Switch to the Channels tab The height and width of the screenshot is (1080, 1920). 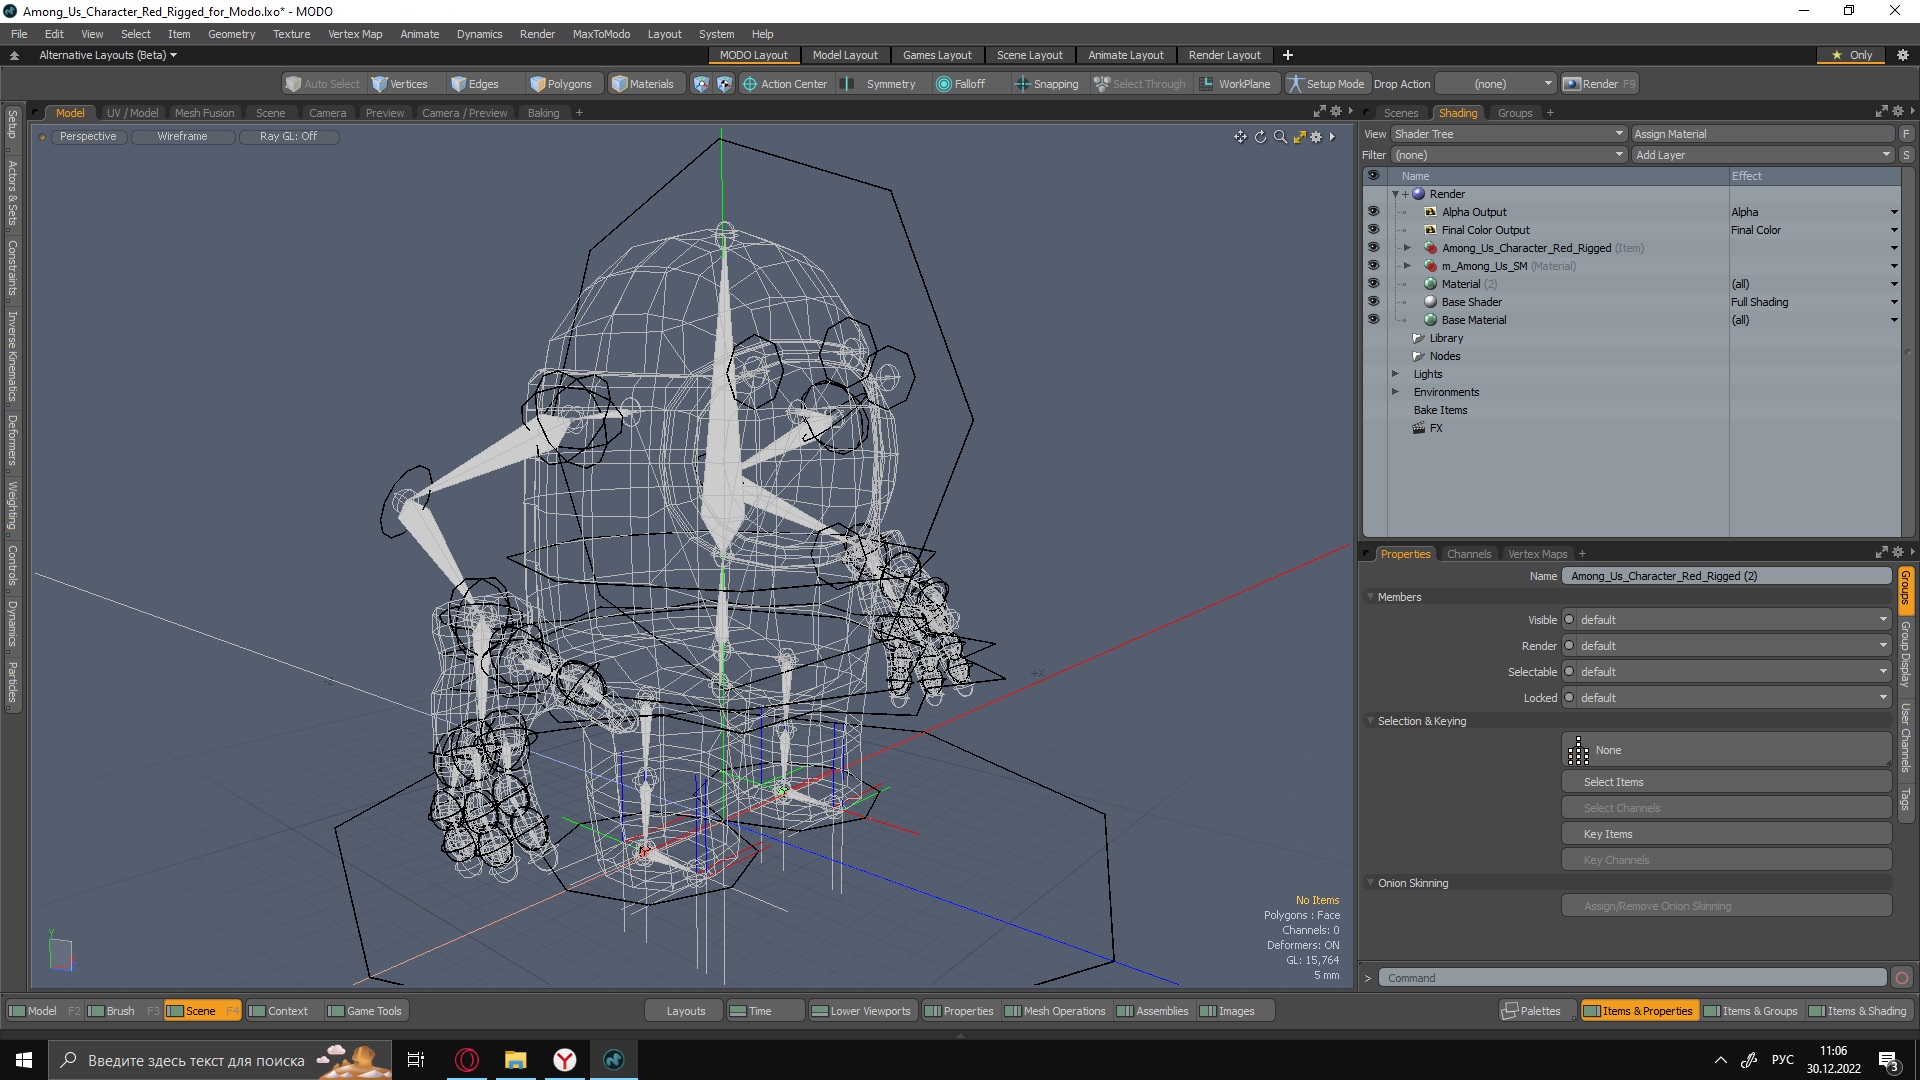click(1468, 554)
